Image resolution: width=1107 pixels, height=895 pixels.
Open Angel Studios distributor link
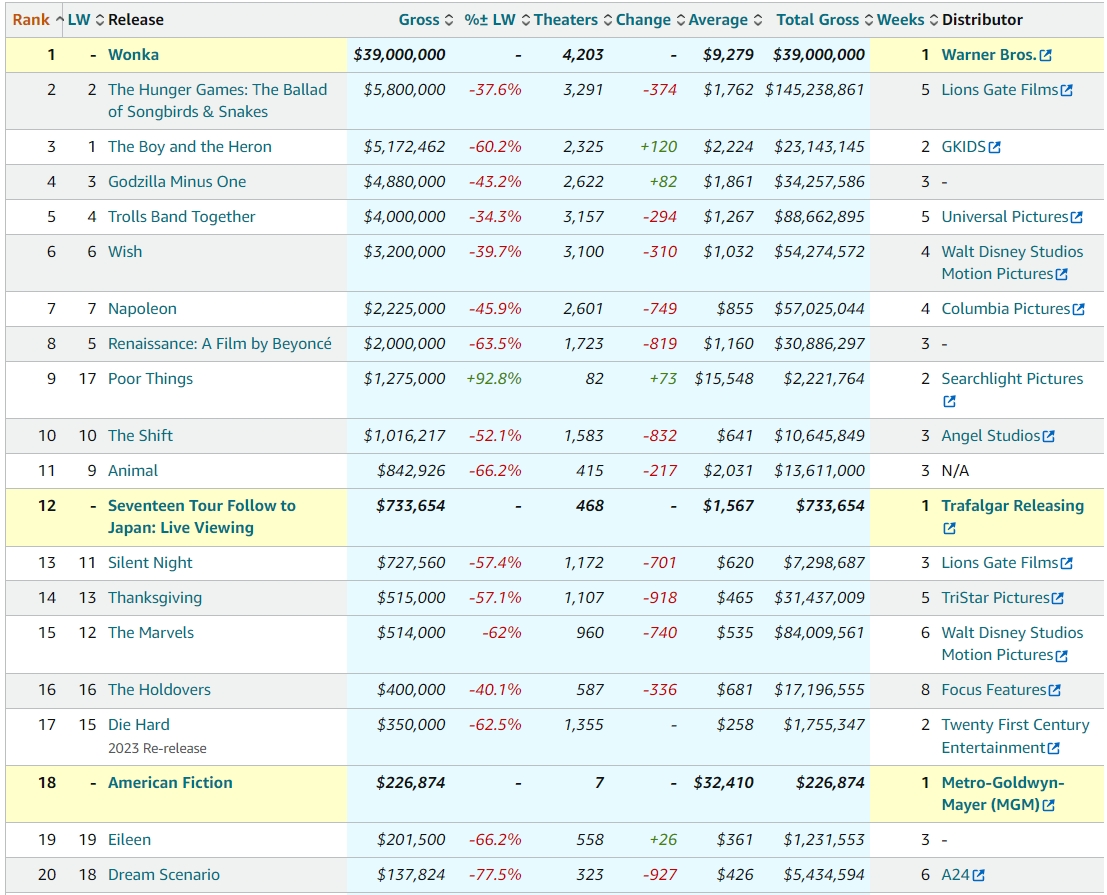[991, 436]
